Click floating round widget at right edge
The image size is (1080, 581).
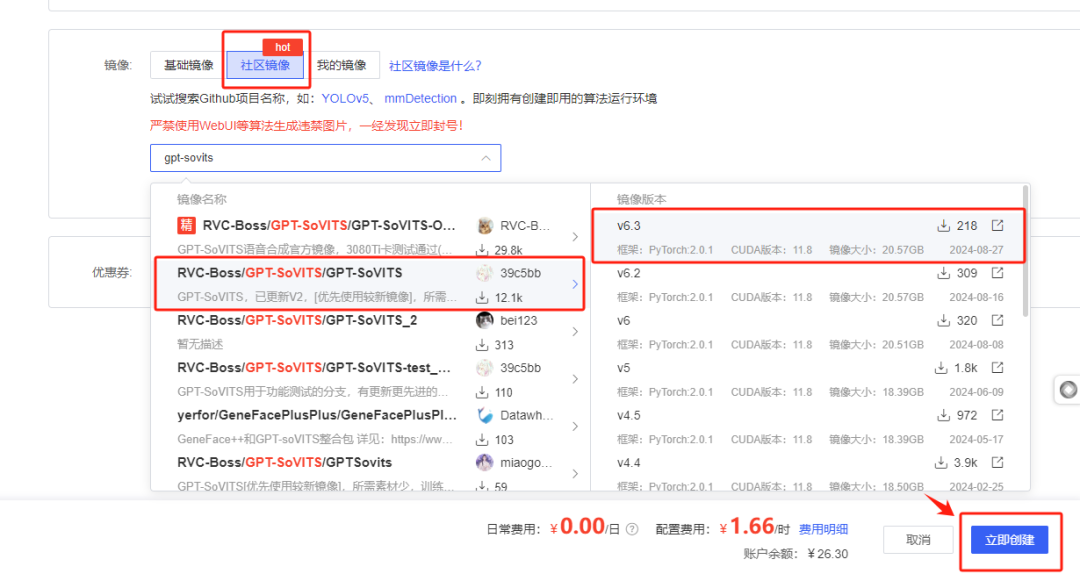(x=1068, y=390)
